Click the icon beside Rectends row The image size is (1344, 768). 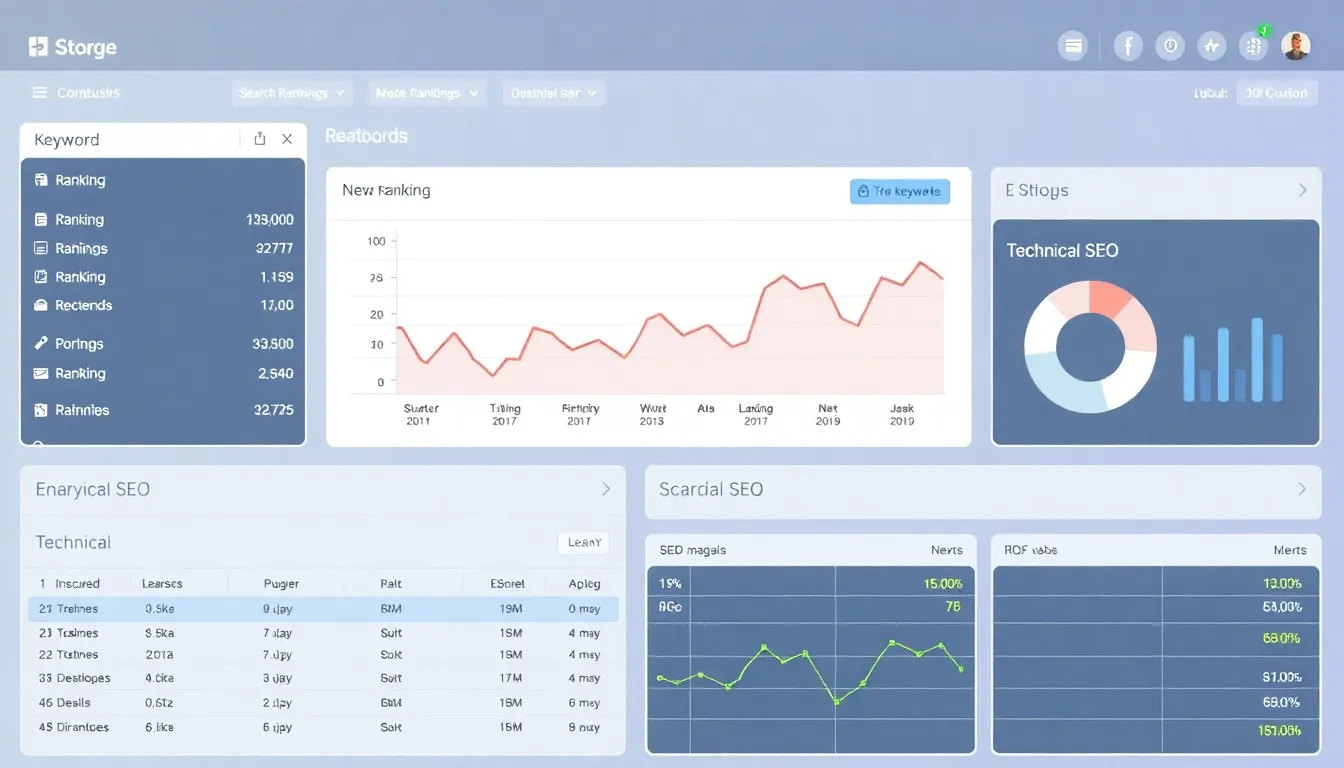(41, 305)
